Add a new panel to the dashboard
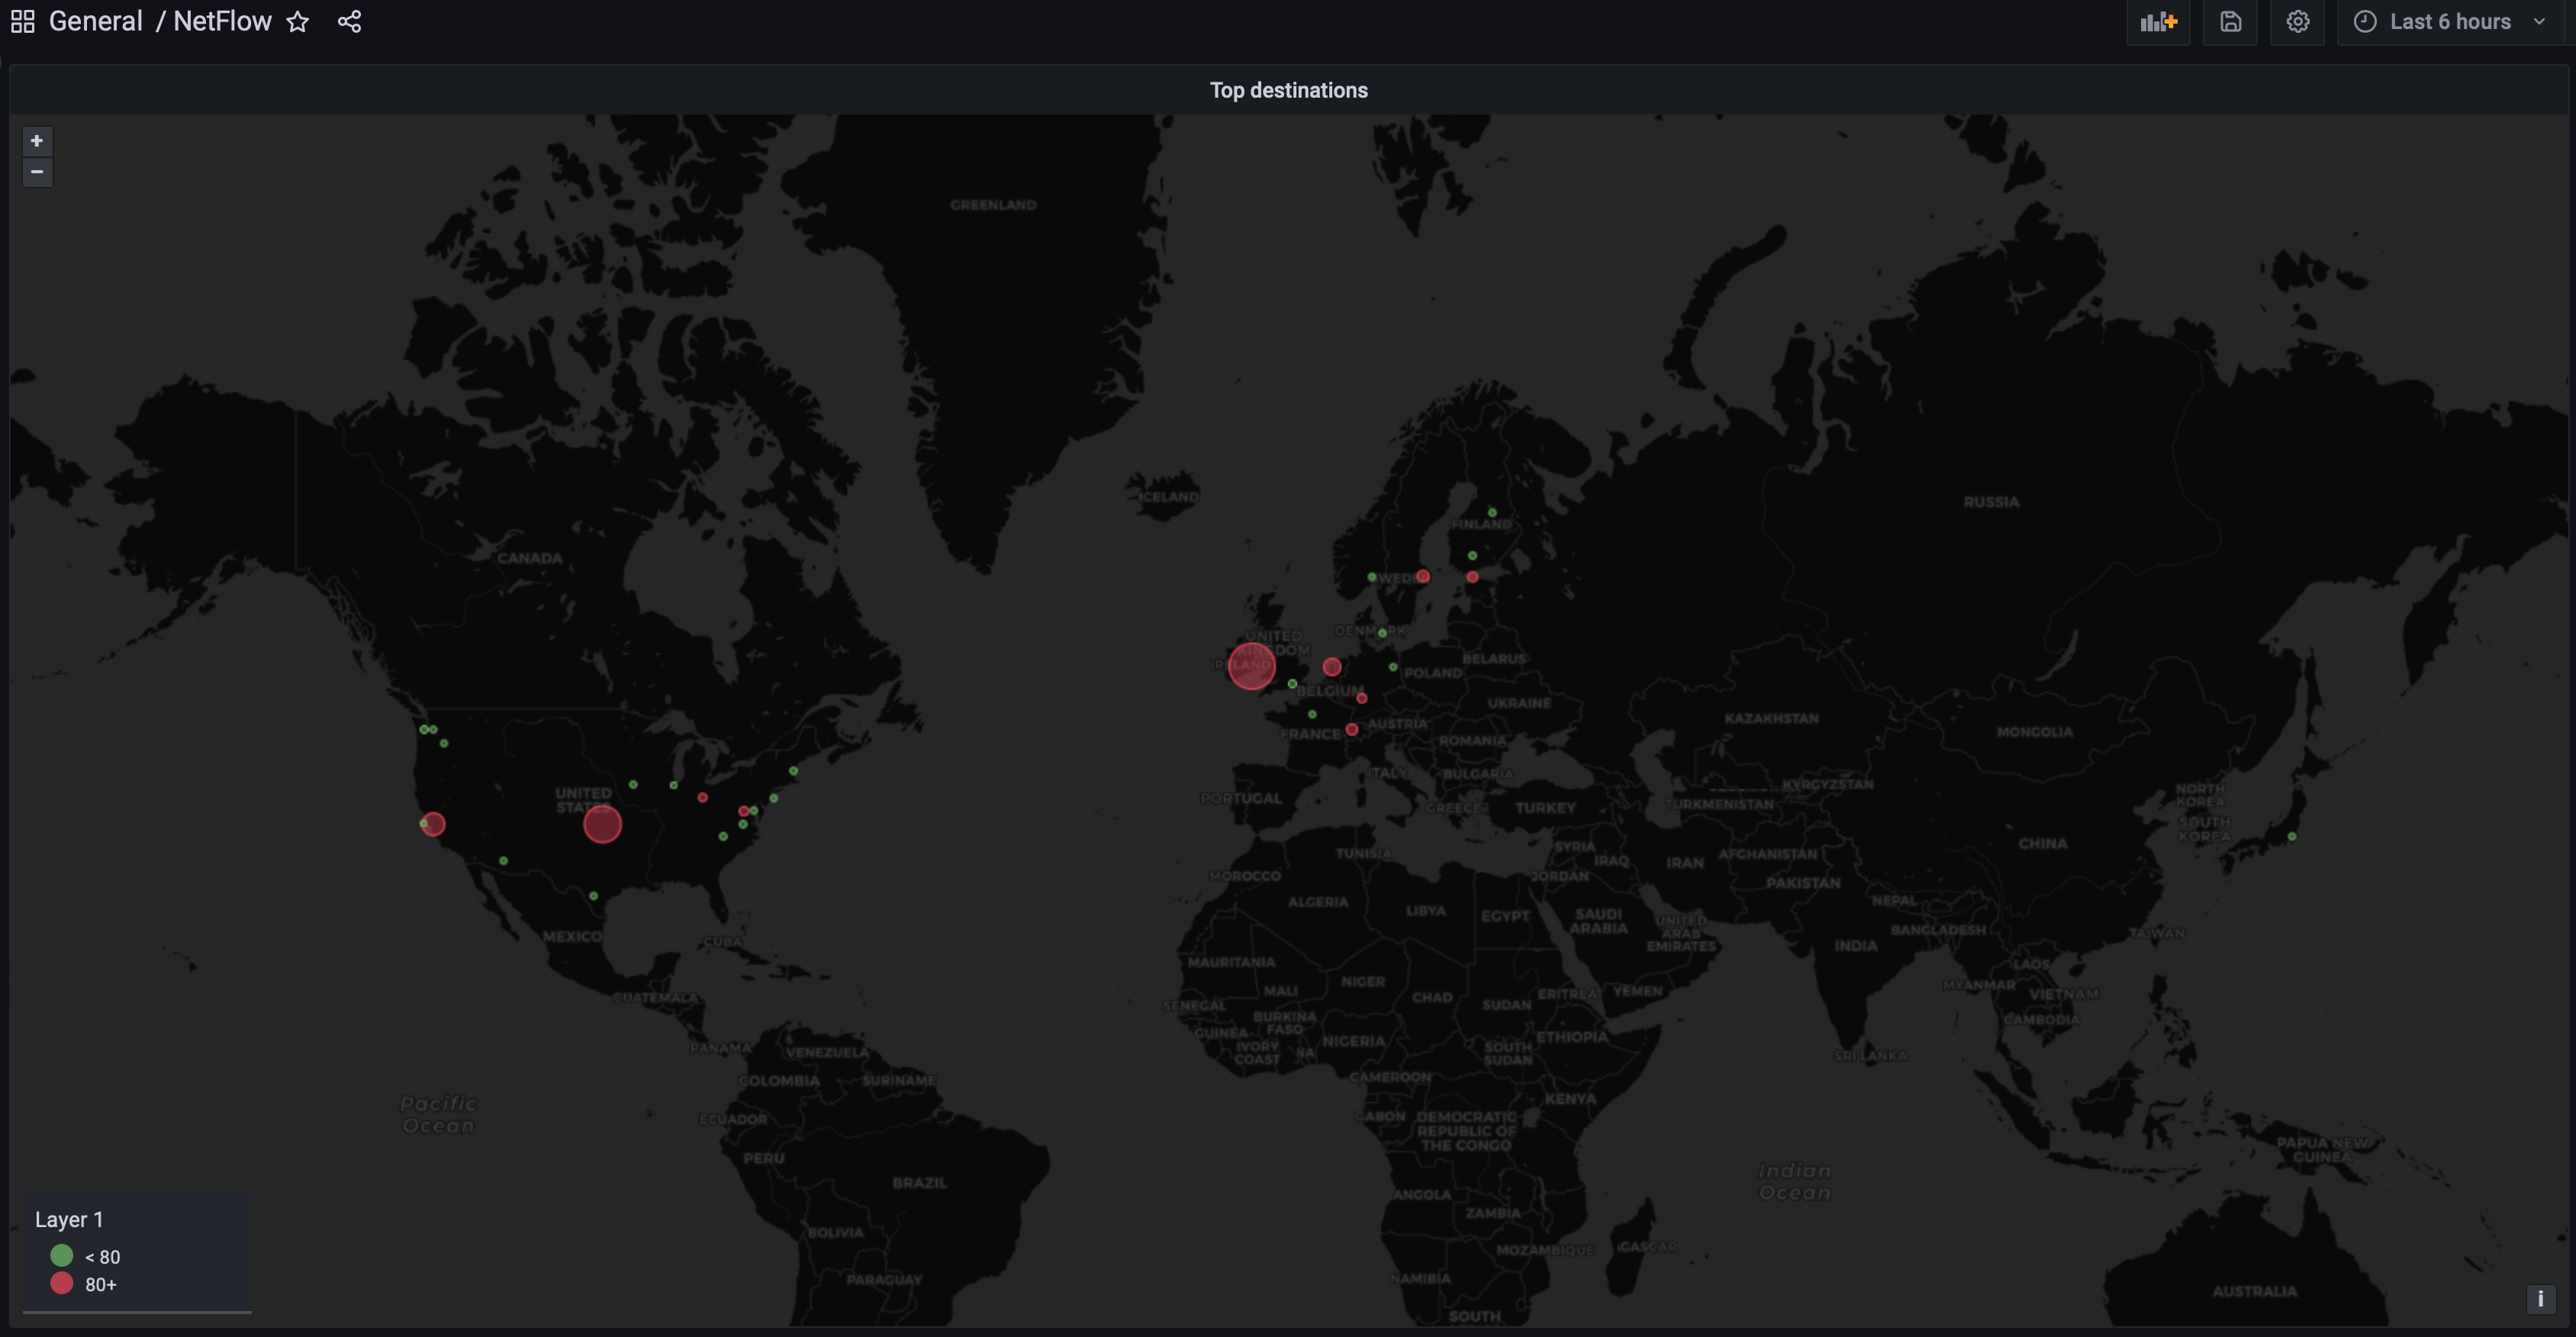Viewport: 2576px width, 1337px height. [x=2158, y=21]
